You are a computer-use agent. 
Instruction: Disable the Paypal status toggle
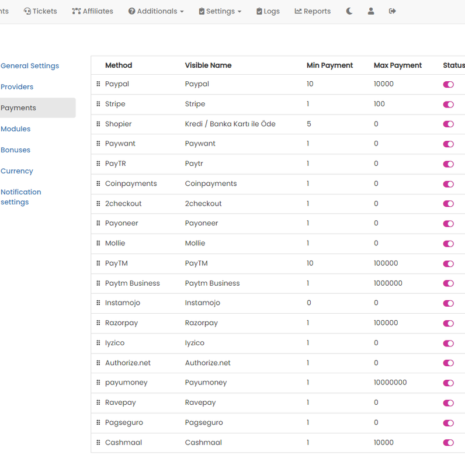[448, 84]
